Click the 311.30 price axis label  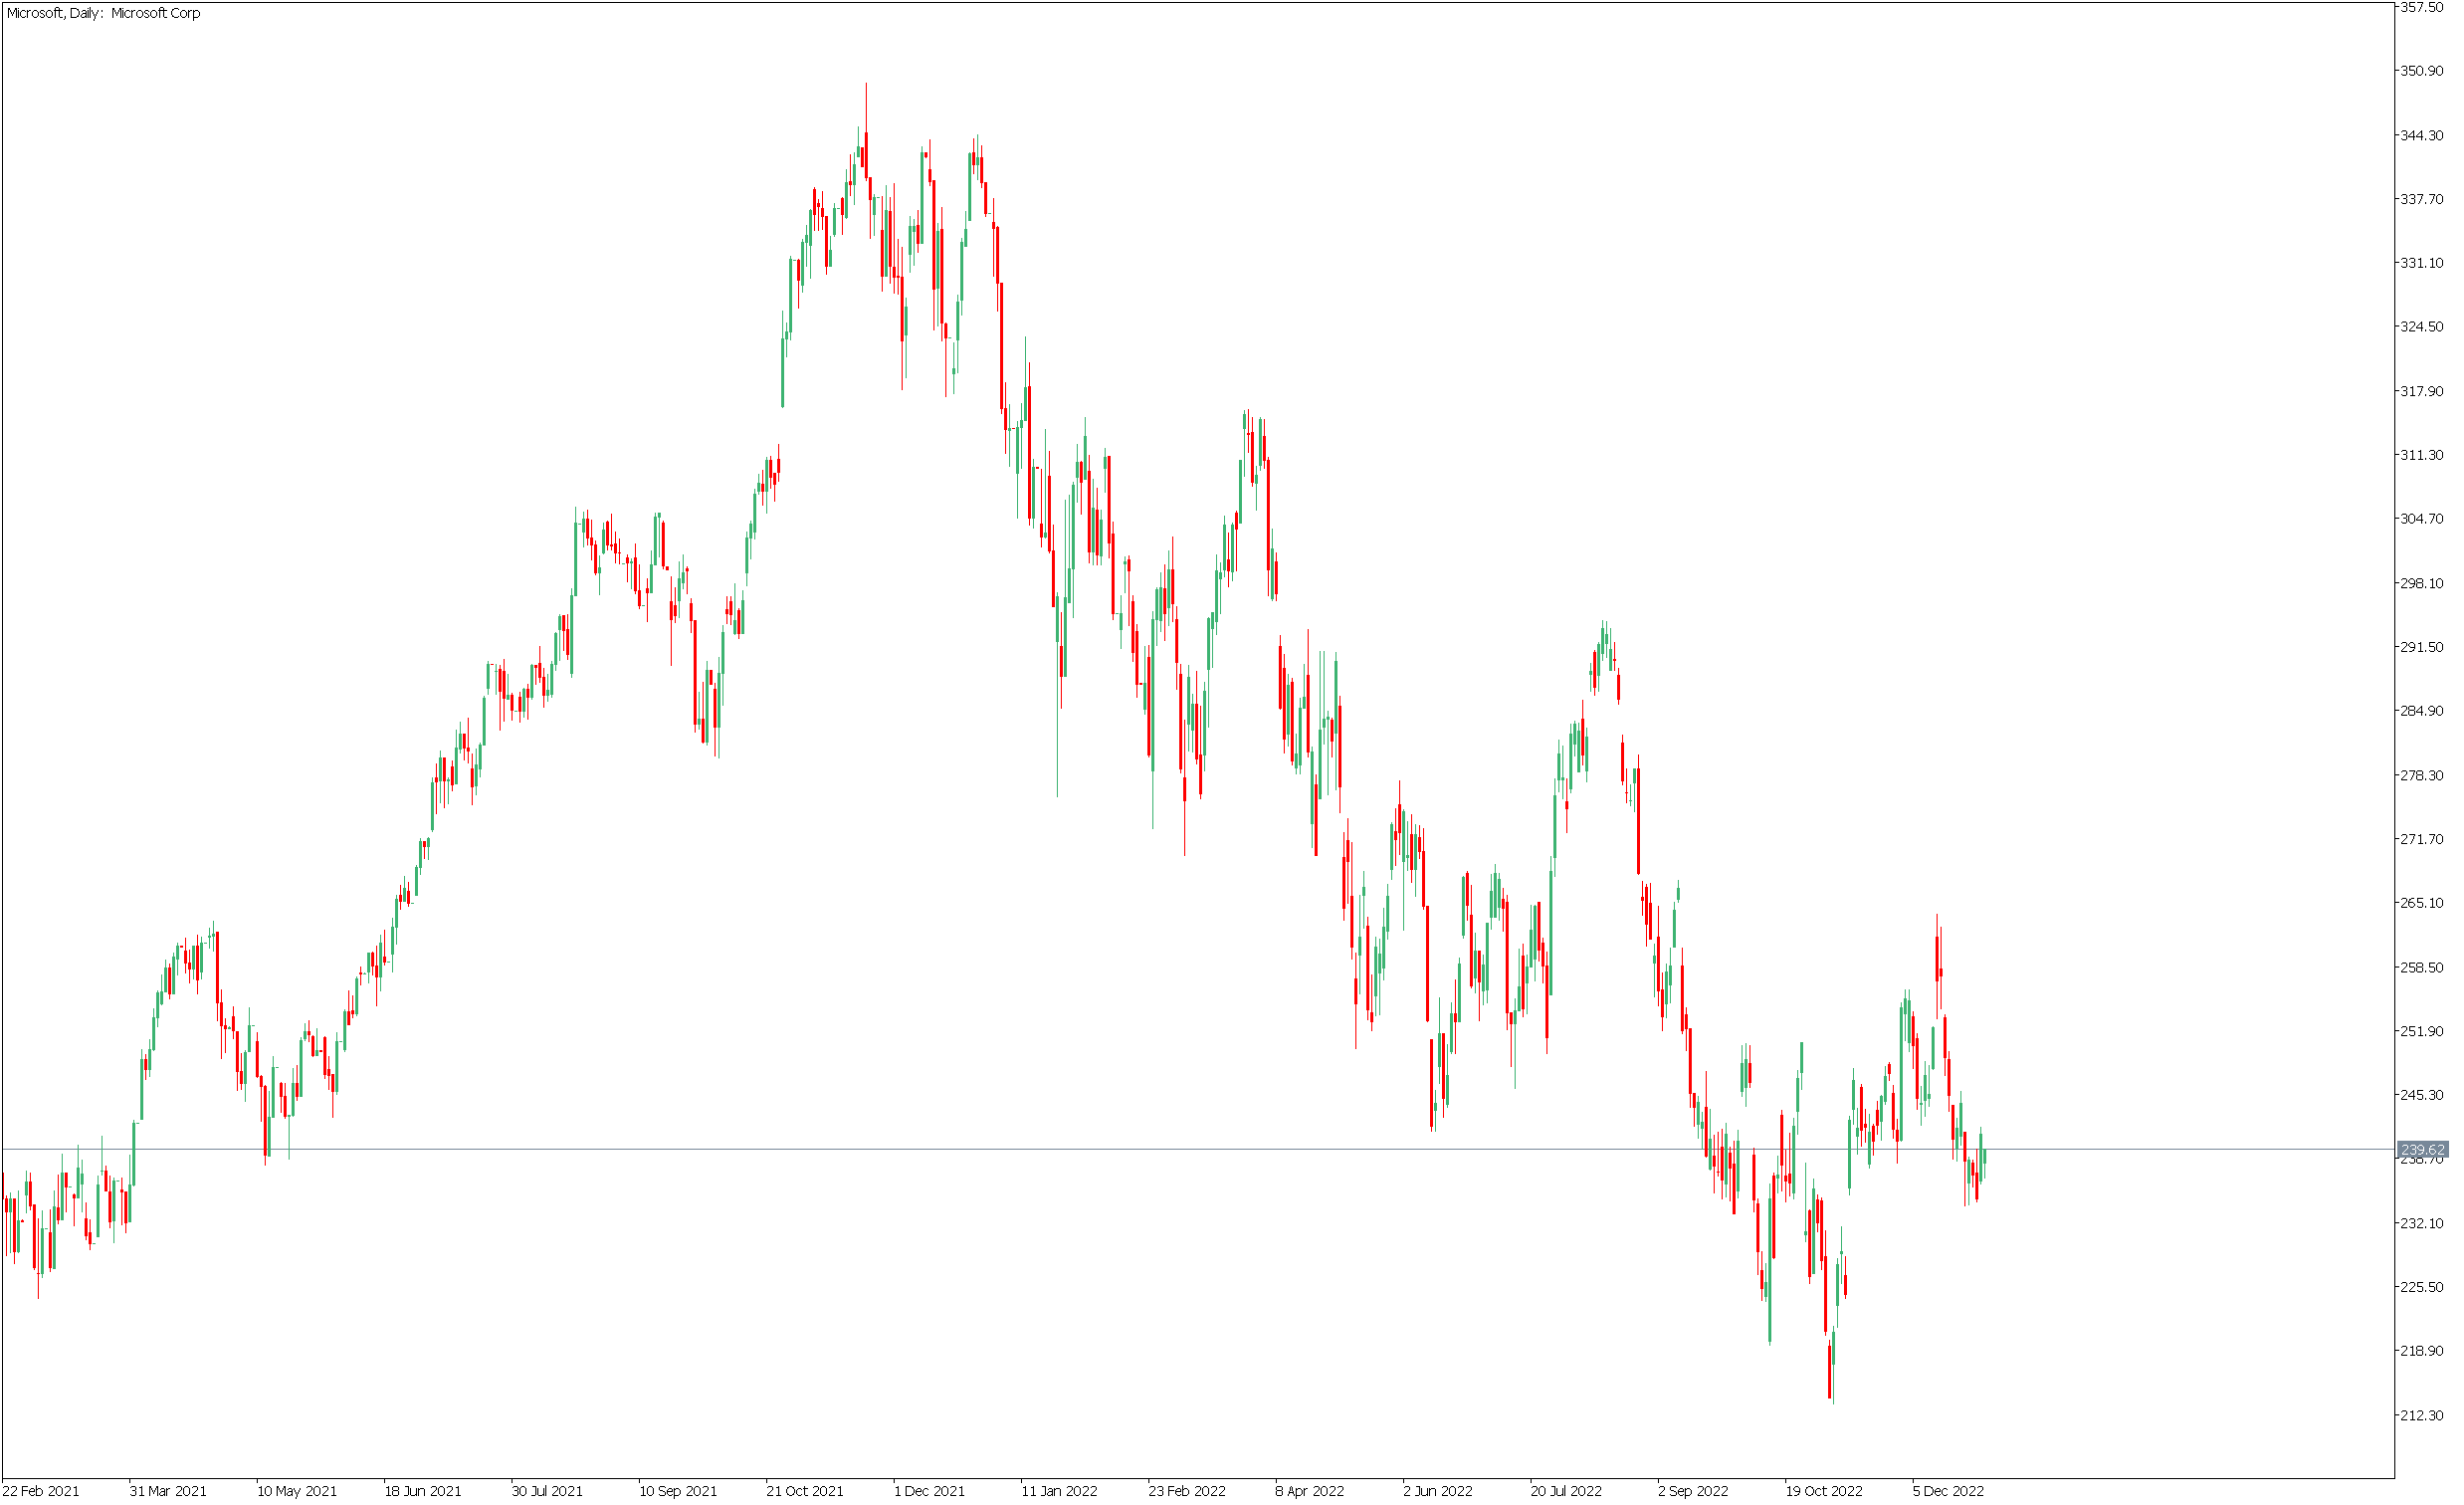tap(2422, 455)
